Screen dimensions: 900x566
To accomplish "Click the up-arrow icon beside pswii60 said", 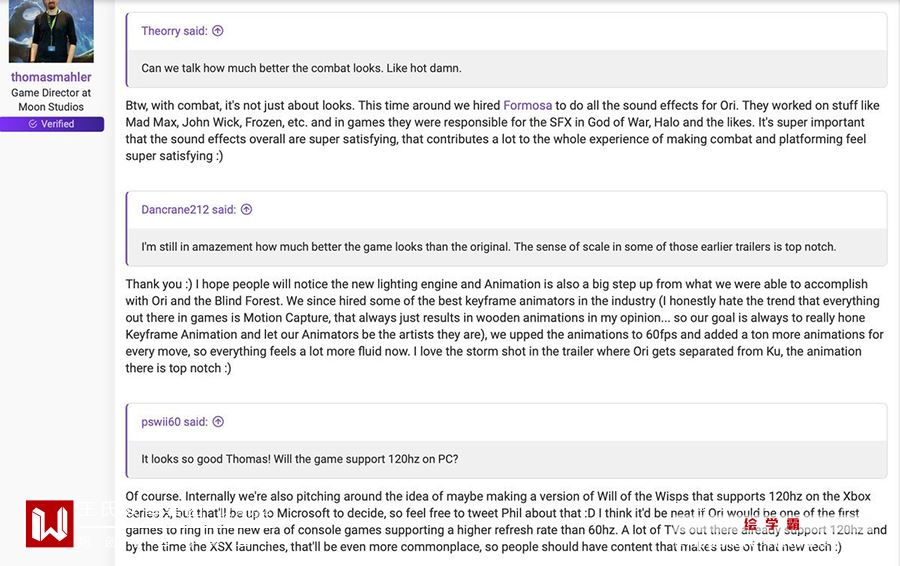I will (218, 422).
